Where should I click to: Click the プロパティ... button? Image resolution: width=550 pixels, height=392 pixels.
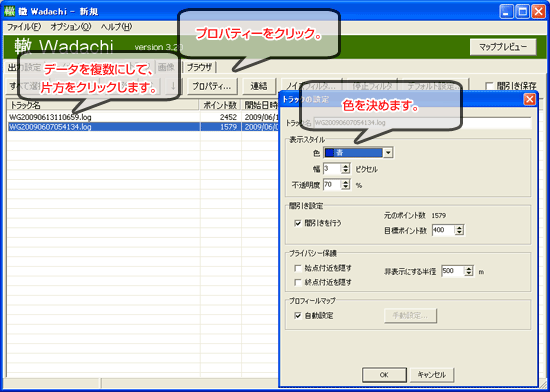212,86
